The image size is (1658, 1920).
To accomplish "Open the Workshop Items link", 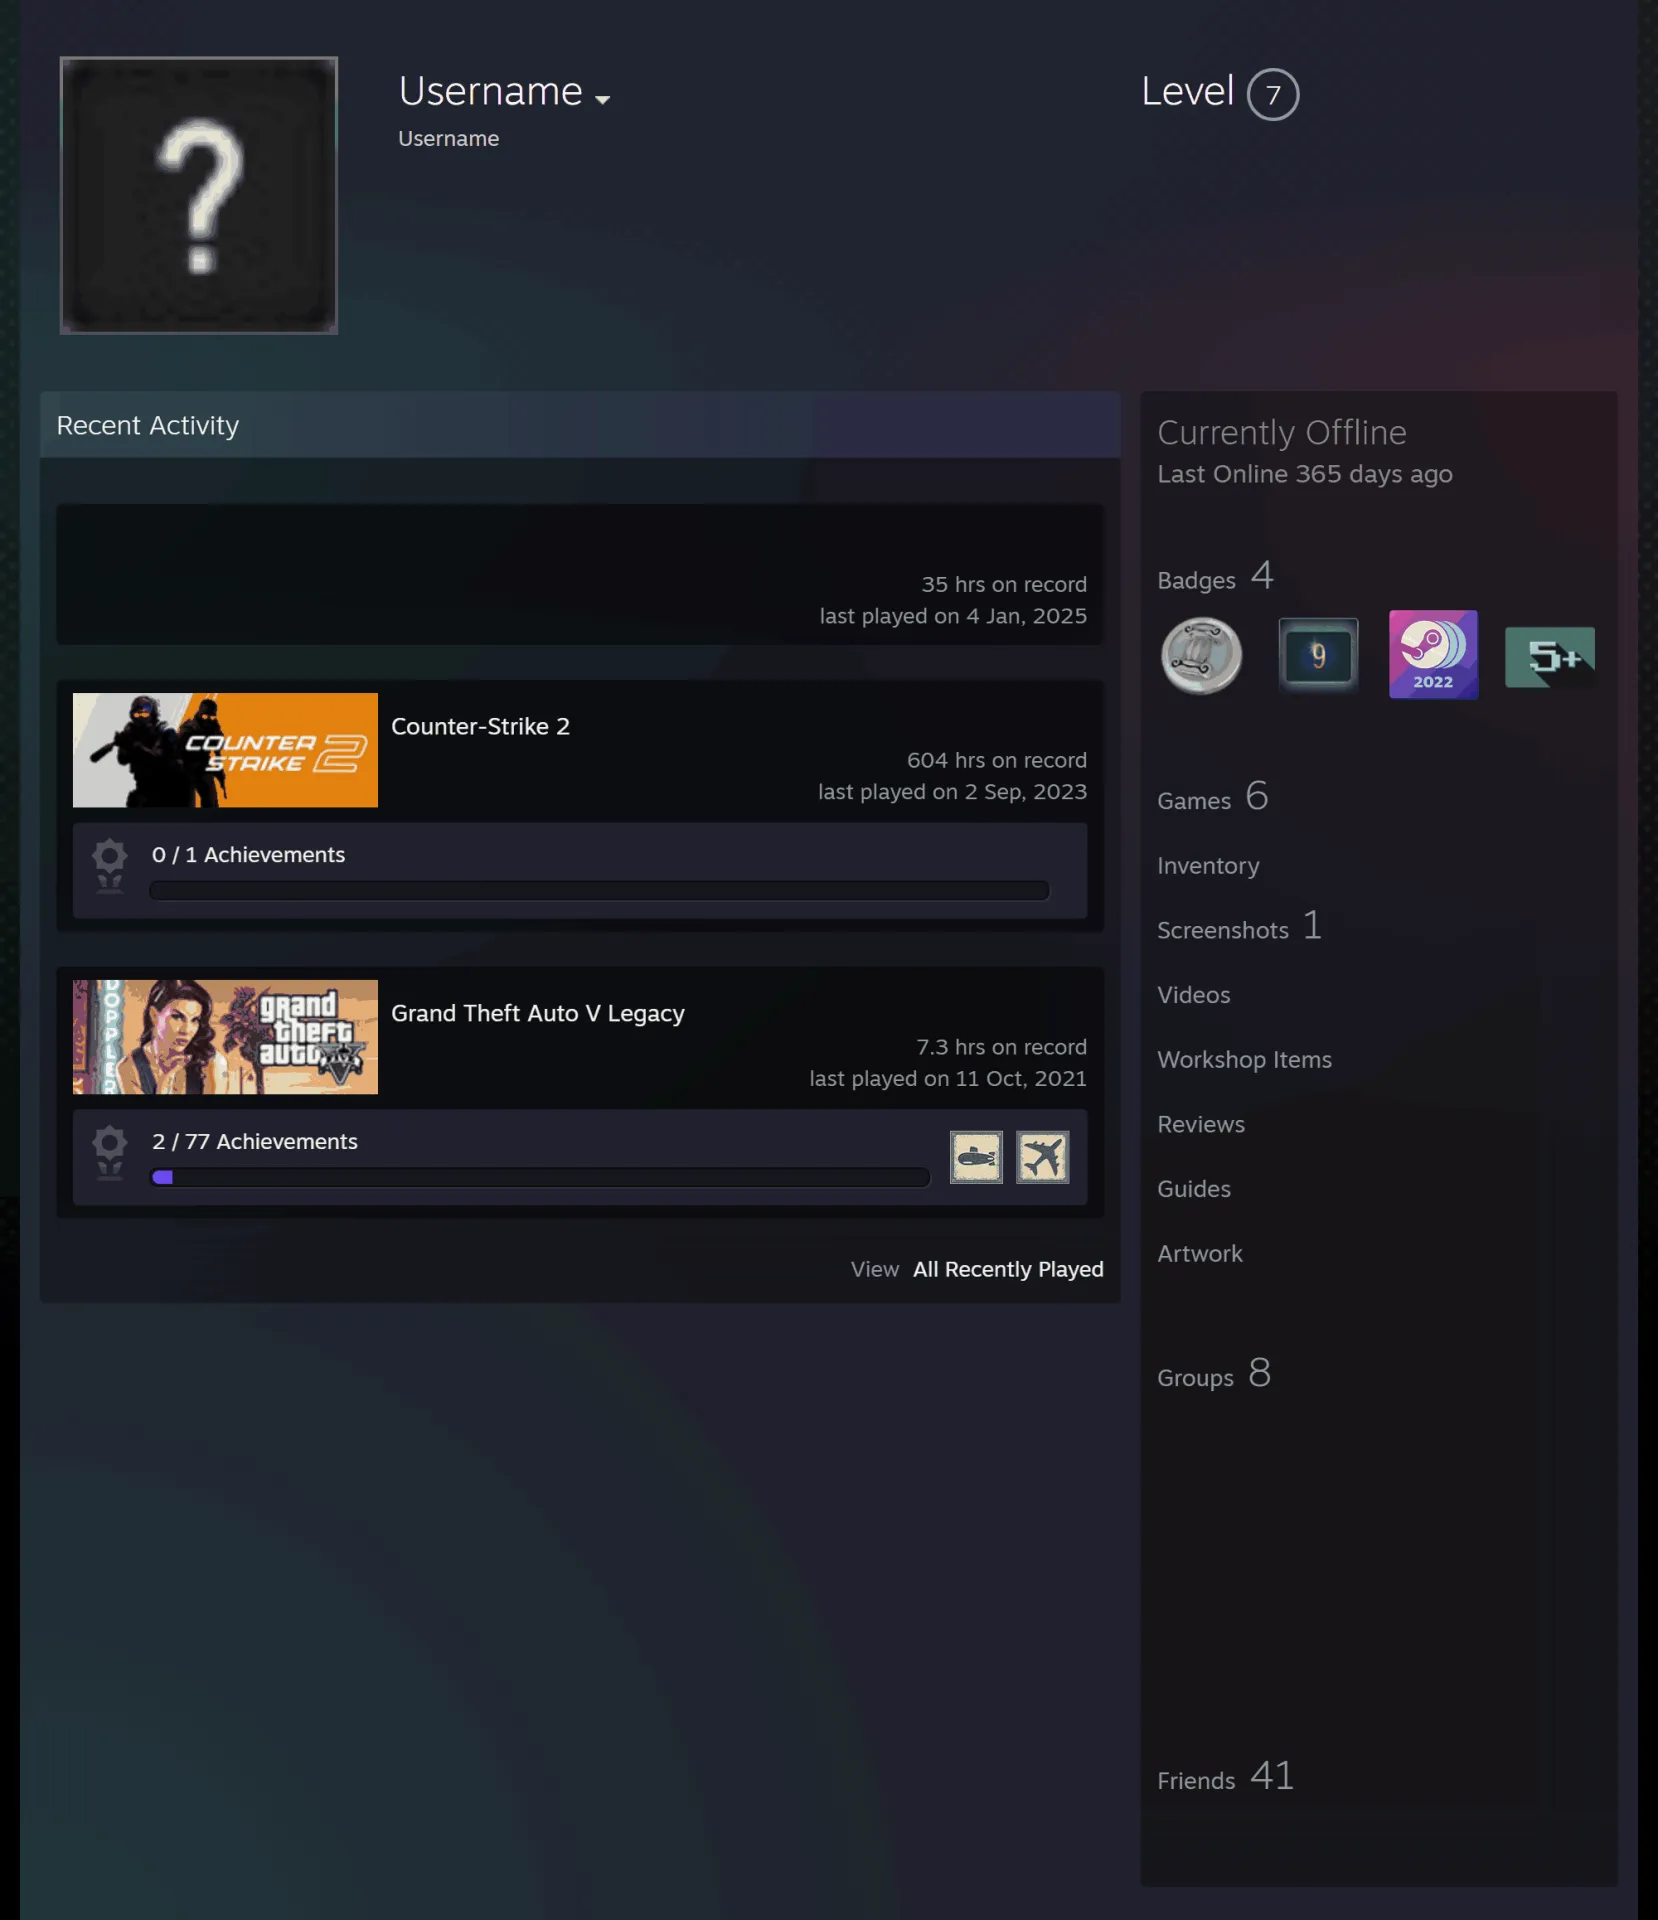I will [1244, 1060].
